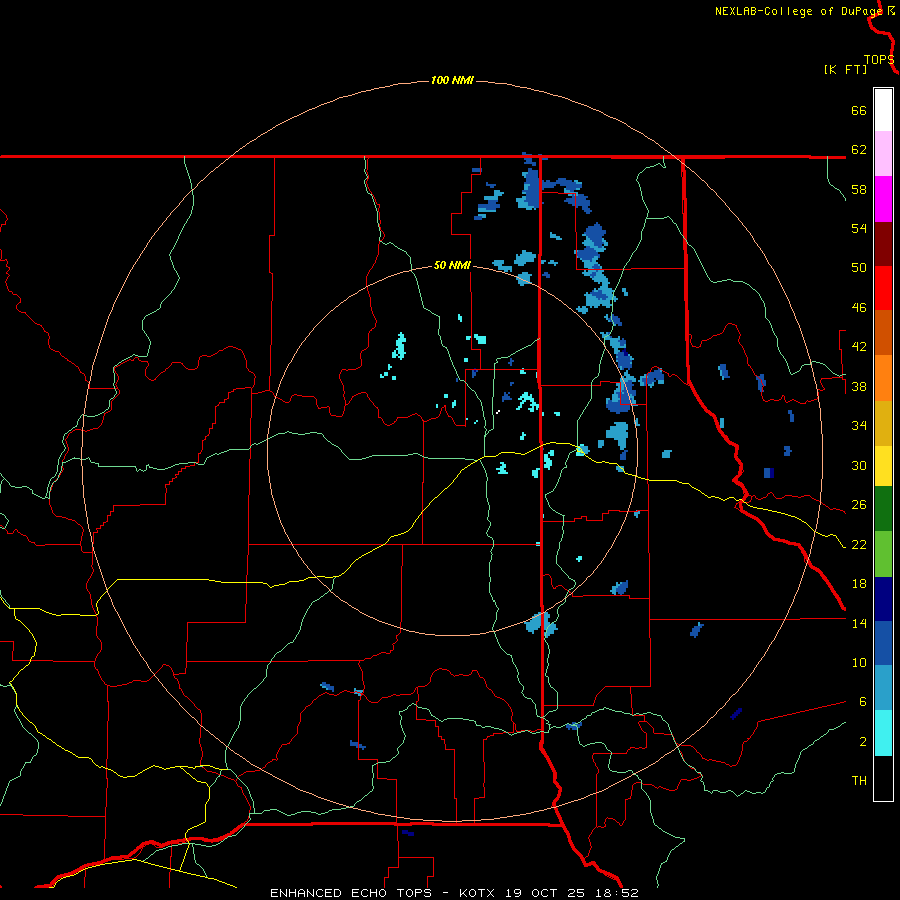Click the 26 legend value
The image size is (900, 900).
coord(859,505)
